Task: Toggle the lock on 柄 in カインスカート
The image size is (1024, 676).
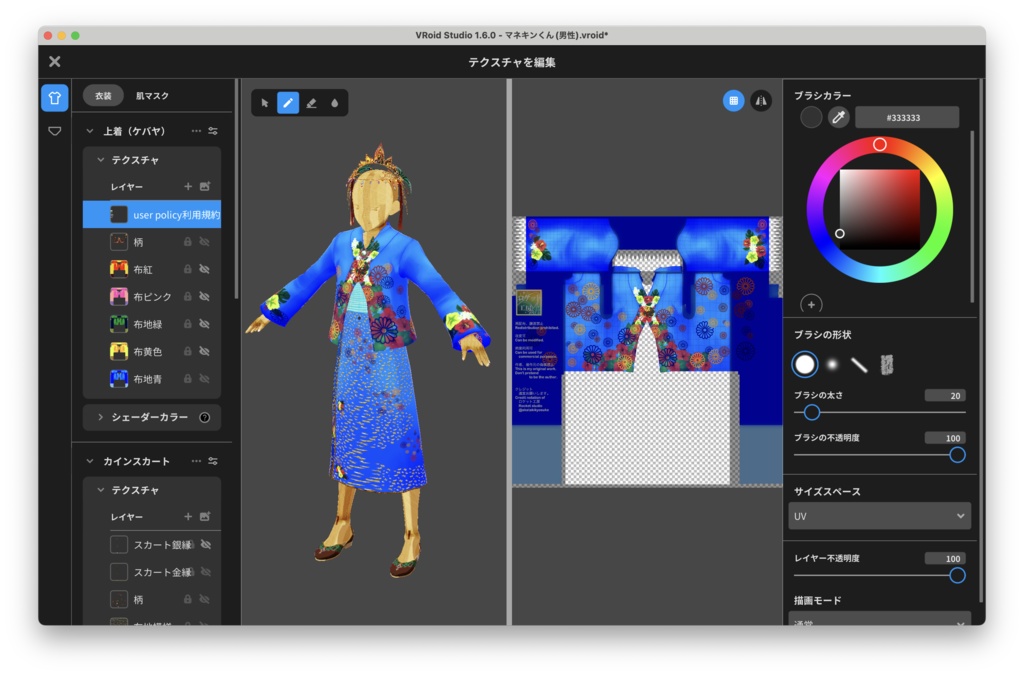Action: [x=187, y=599]
